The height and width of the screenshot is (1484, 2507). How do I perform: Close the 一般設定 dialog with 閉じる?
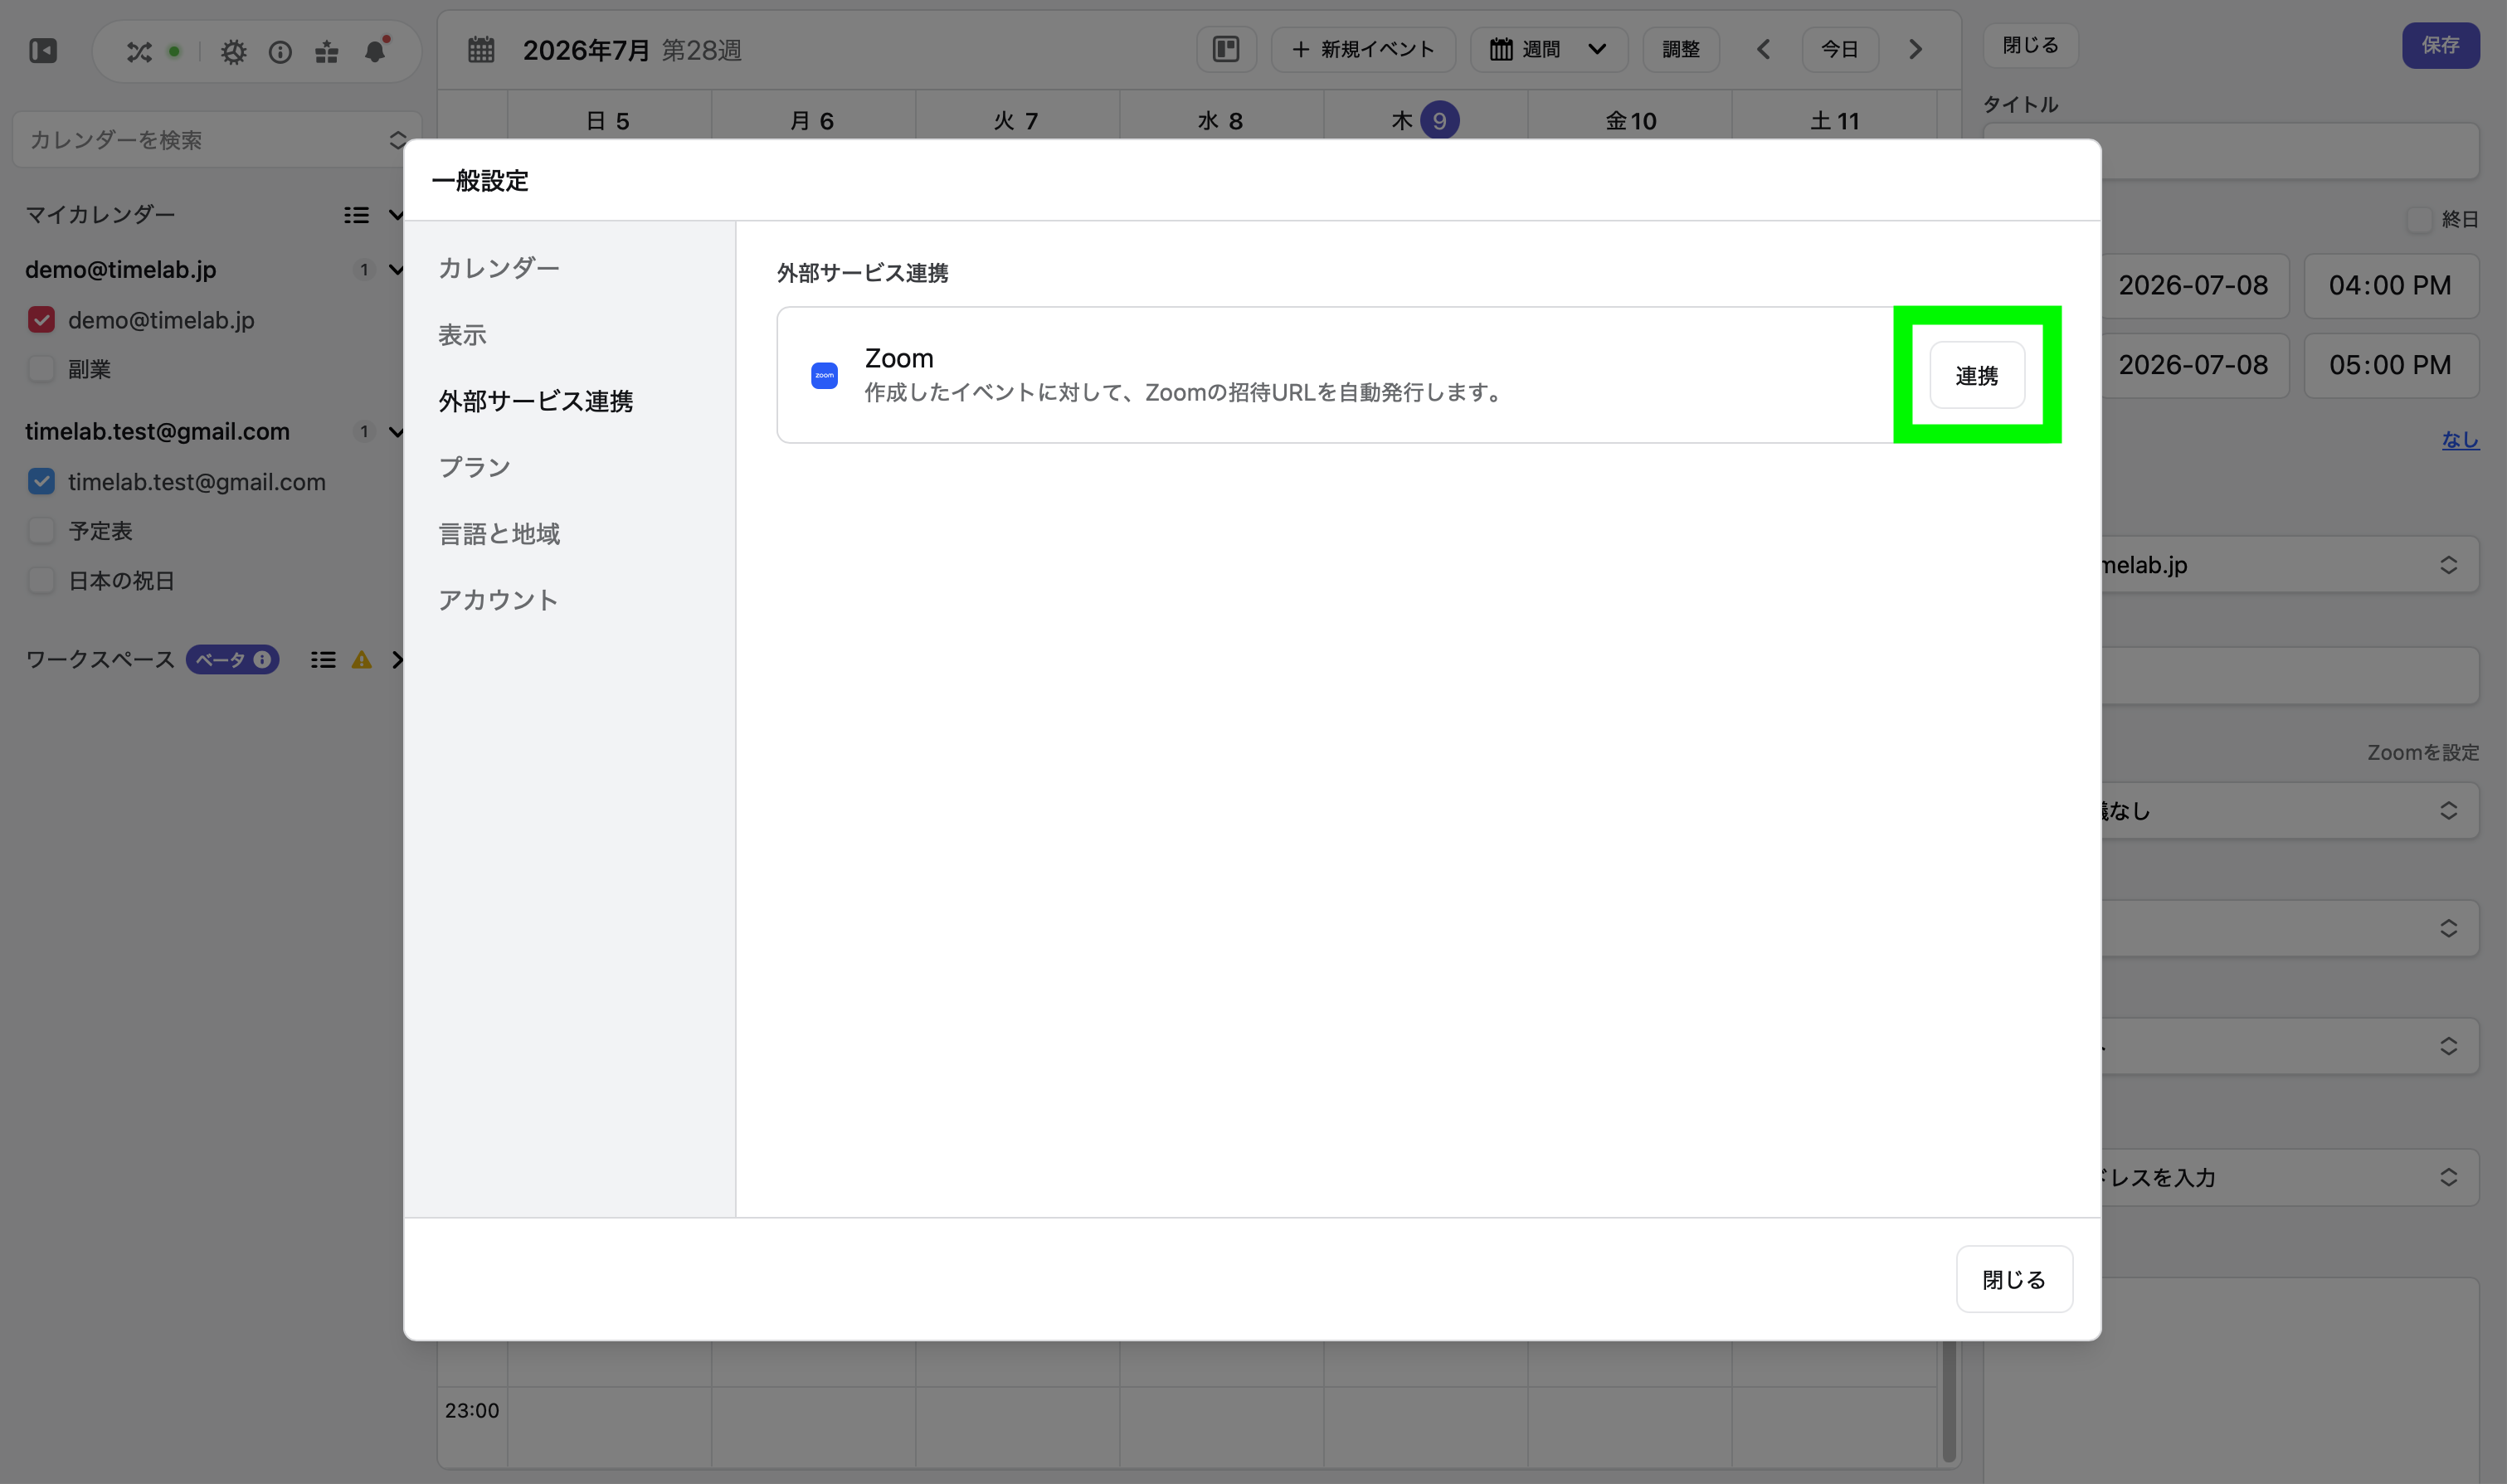point(2014,1279)
